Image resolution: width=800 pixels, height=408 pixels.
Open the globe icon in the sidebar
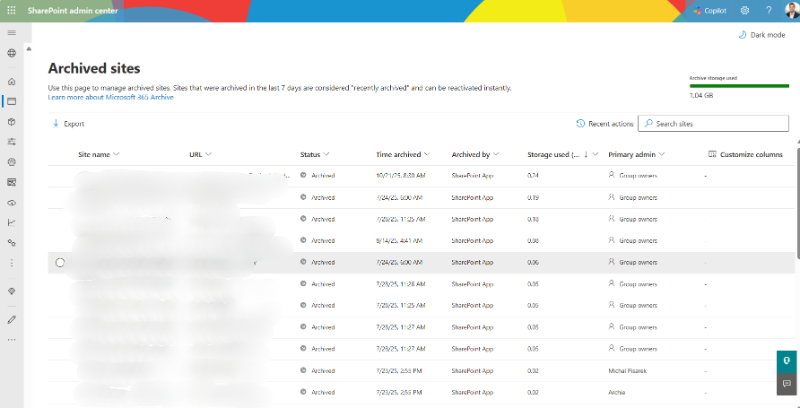[x=11, y=53]
